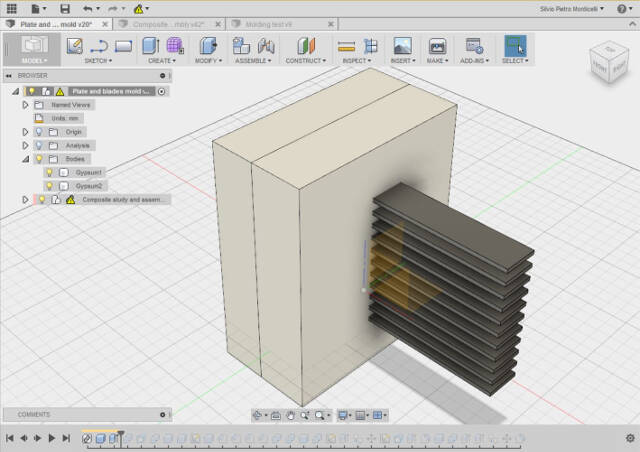Collapse the BROWSER panel
This screenshot has width=640, height=452.
[9, 76]
